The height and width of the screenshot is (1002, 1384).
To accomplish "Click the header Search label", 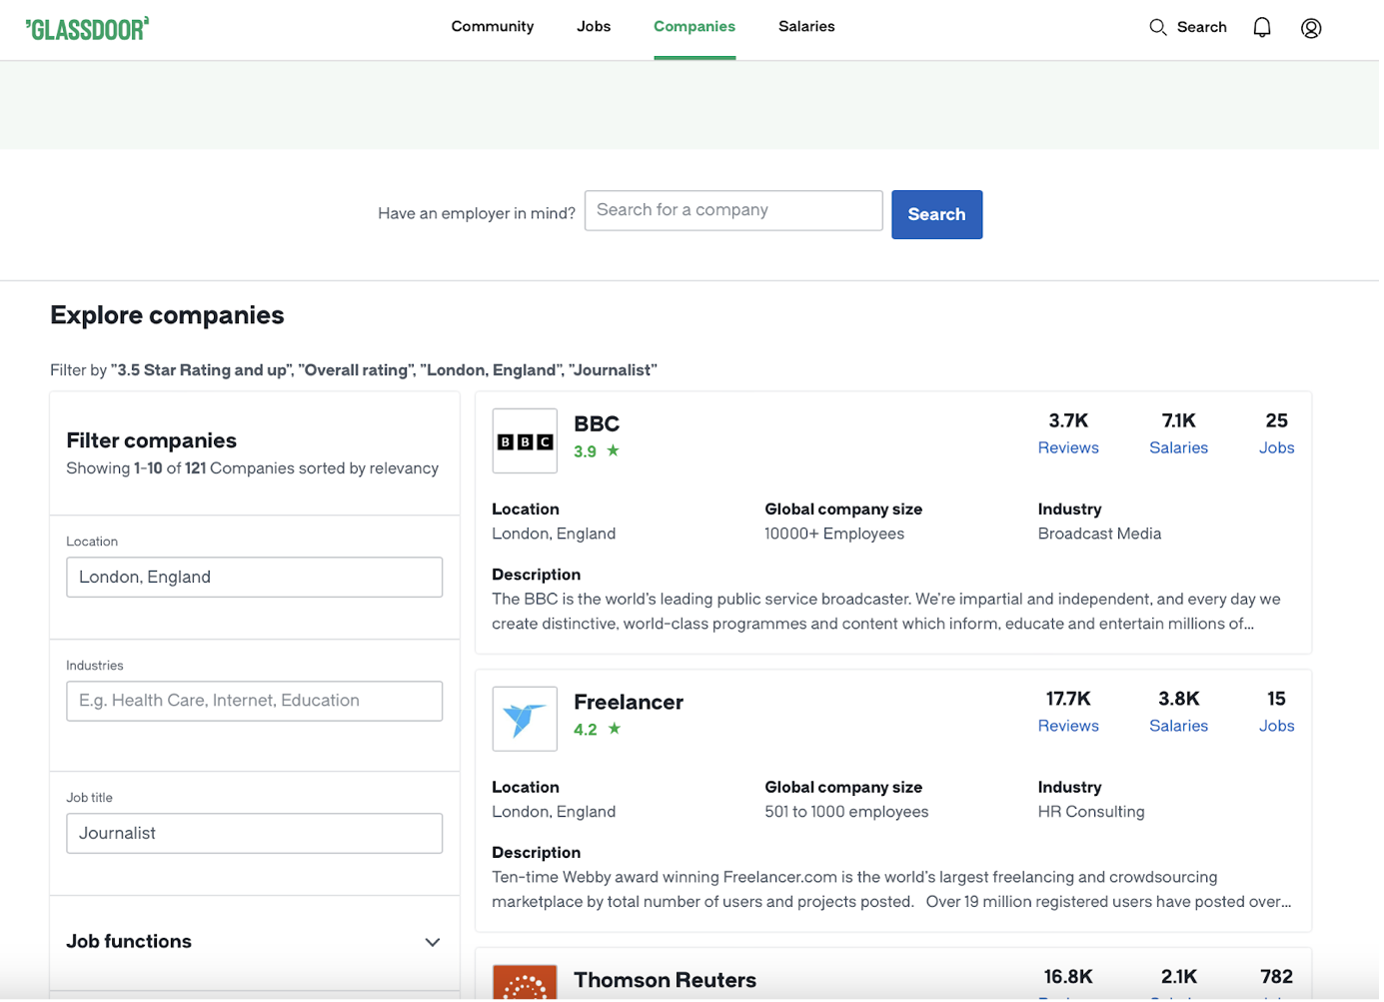I will coord(1205,27).
